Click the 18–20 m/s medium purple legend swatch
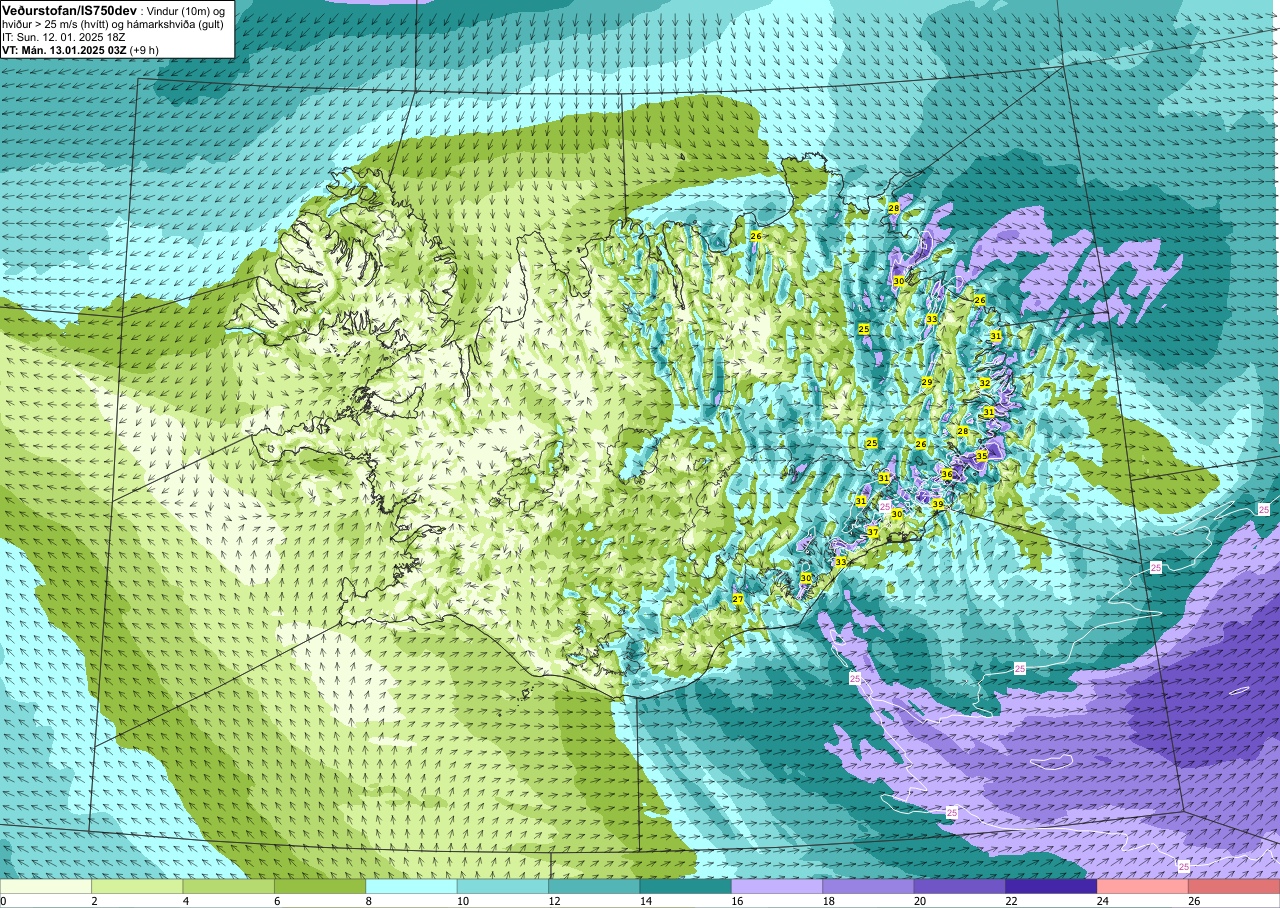This screenshot has height=908, width=1280. click(869, 886)
